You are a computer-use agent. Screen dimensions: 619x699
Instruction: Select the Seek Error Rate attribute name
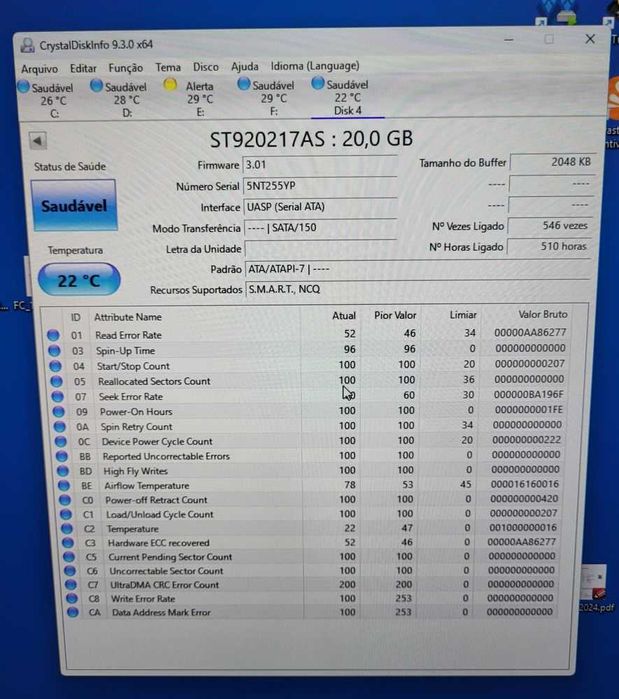131,396
